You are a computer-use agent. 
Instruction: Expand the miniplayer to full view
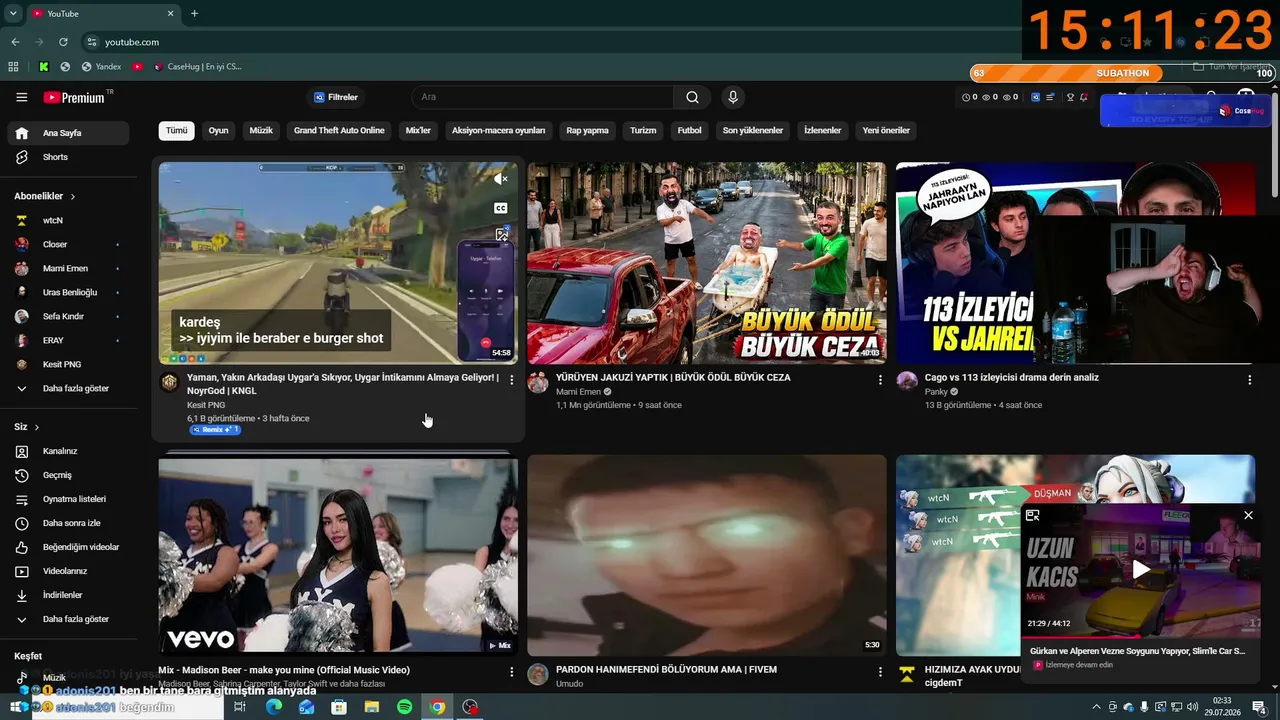1033,515
